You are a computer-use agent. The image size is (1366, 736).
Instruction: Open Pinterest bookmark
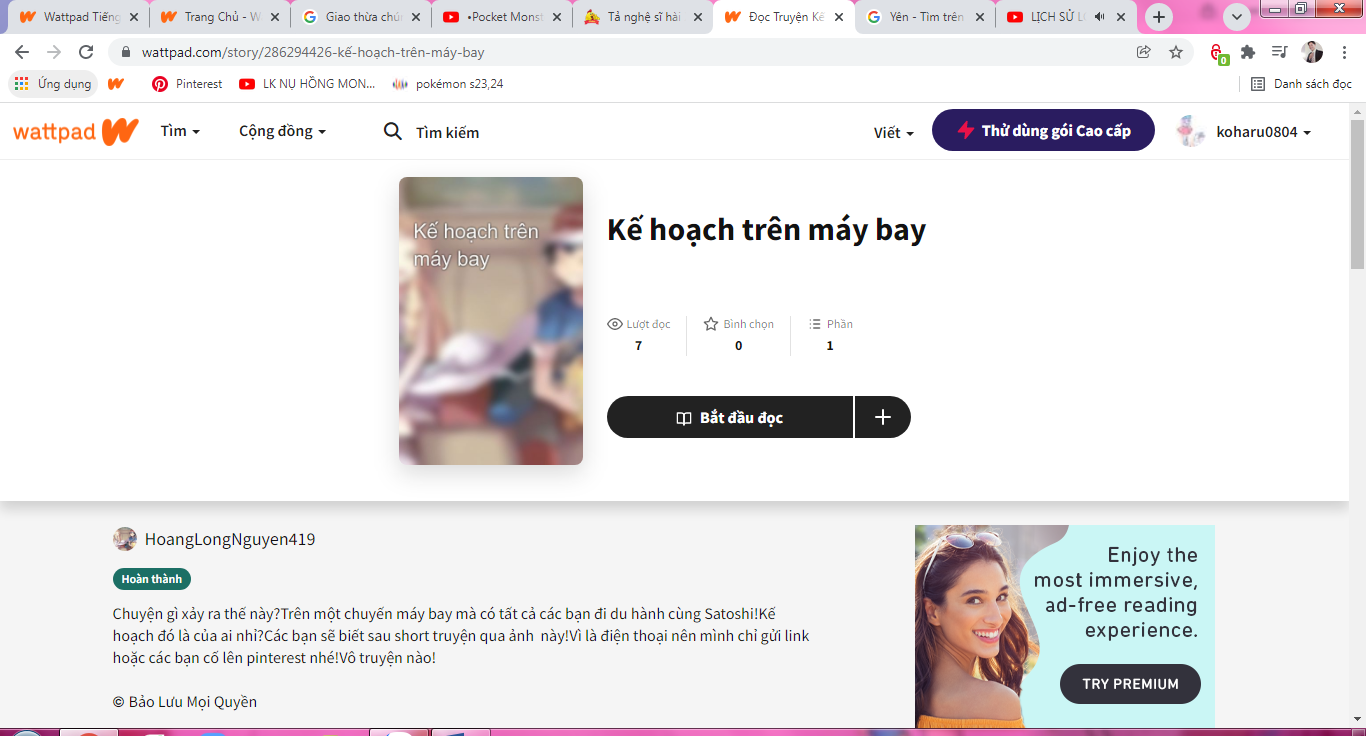(187, 84)
